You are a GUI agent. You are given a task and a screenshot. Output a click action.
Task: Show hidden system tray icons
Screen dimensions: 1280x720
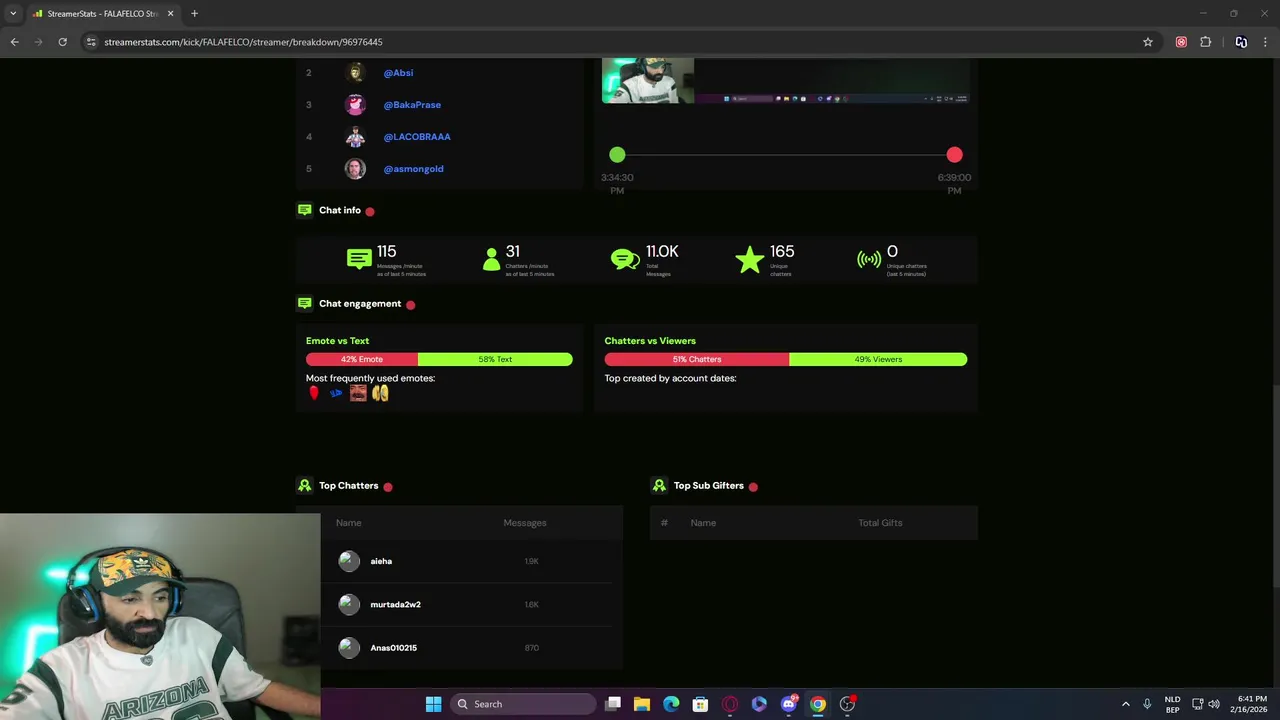point(1125,704)
